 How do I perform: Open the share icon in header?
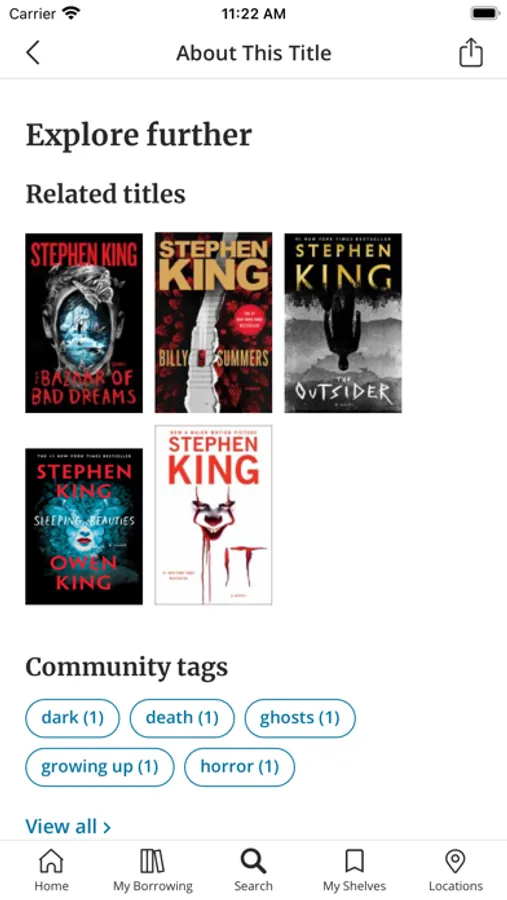pos(471,53)
